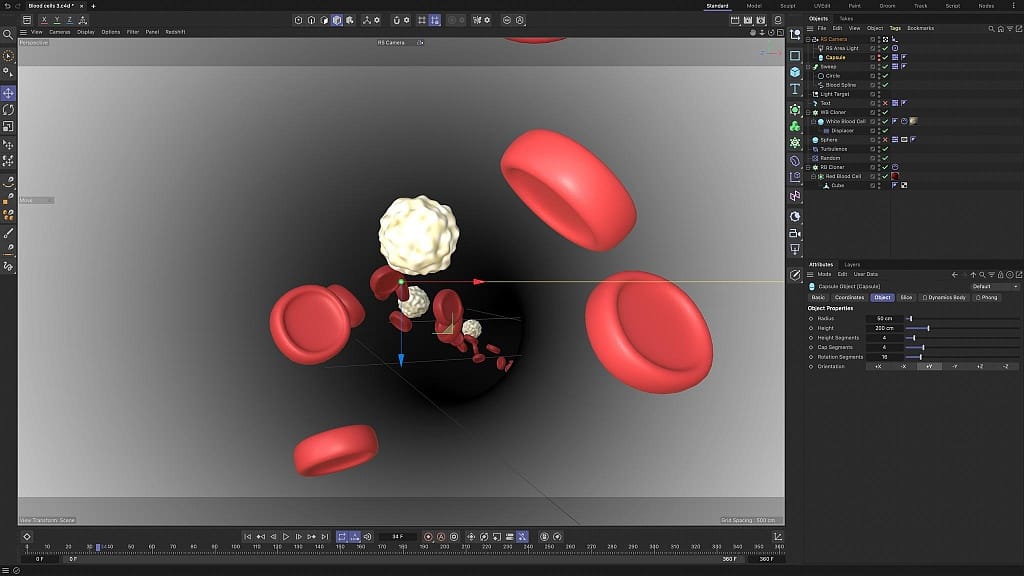
Task: Activate the Move tool
Action: tap(8, 93)
